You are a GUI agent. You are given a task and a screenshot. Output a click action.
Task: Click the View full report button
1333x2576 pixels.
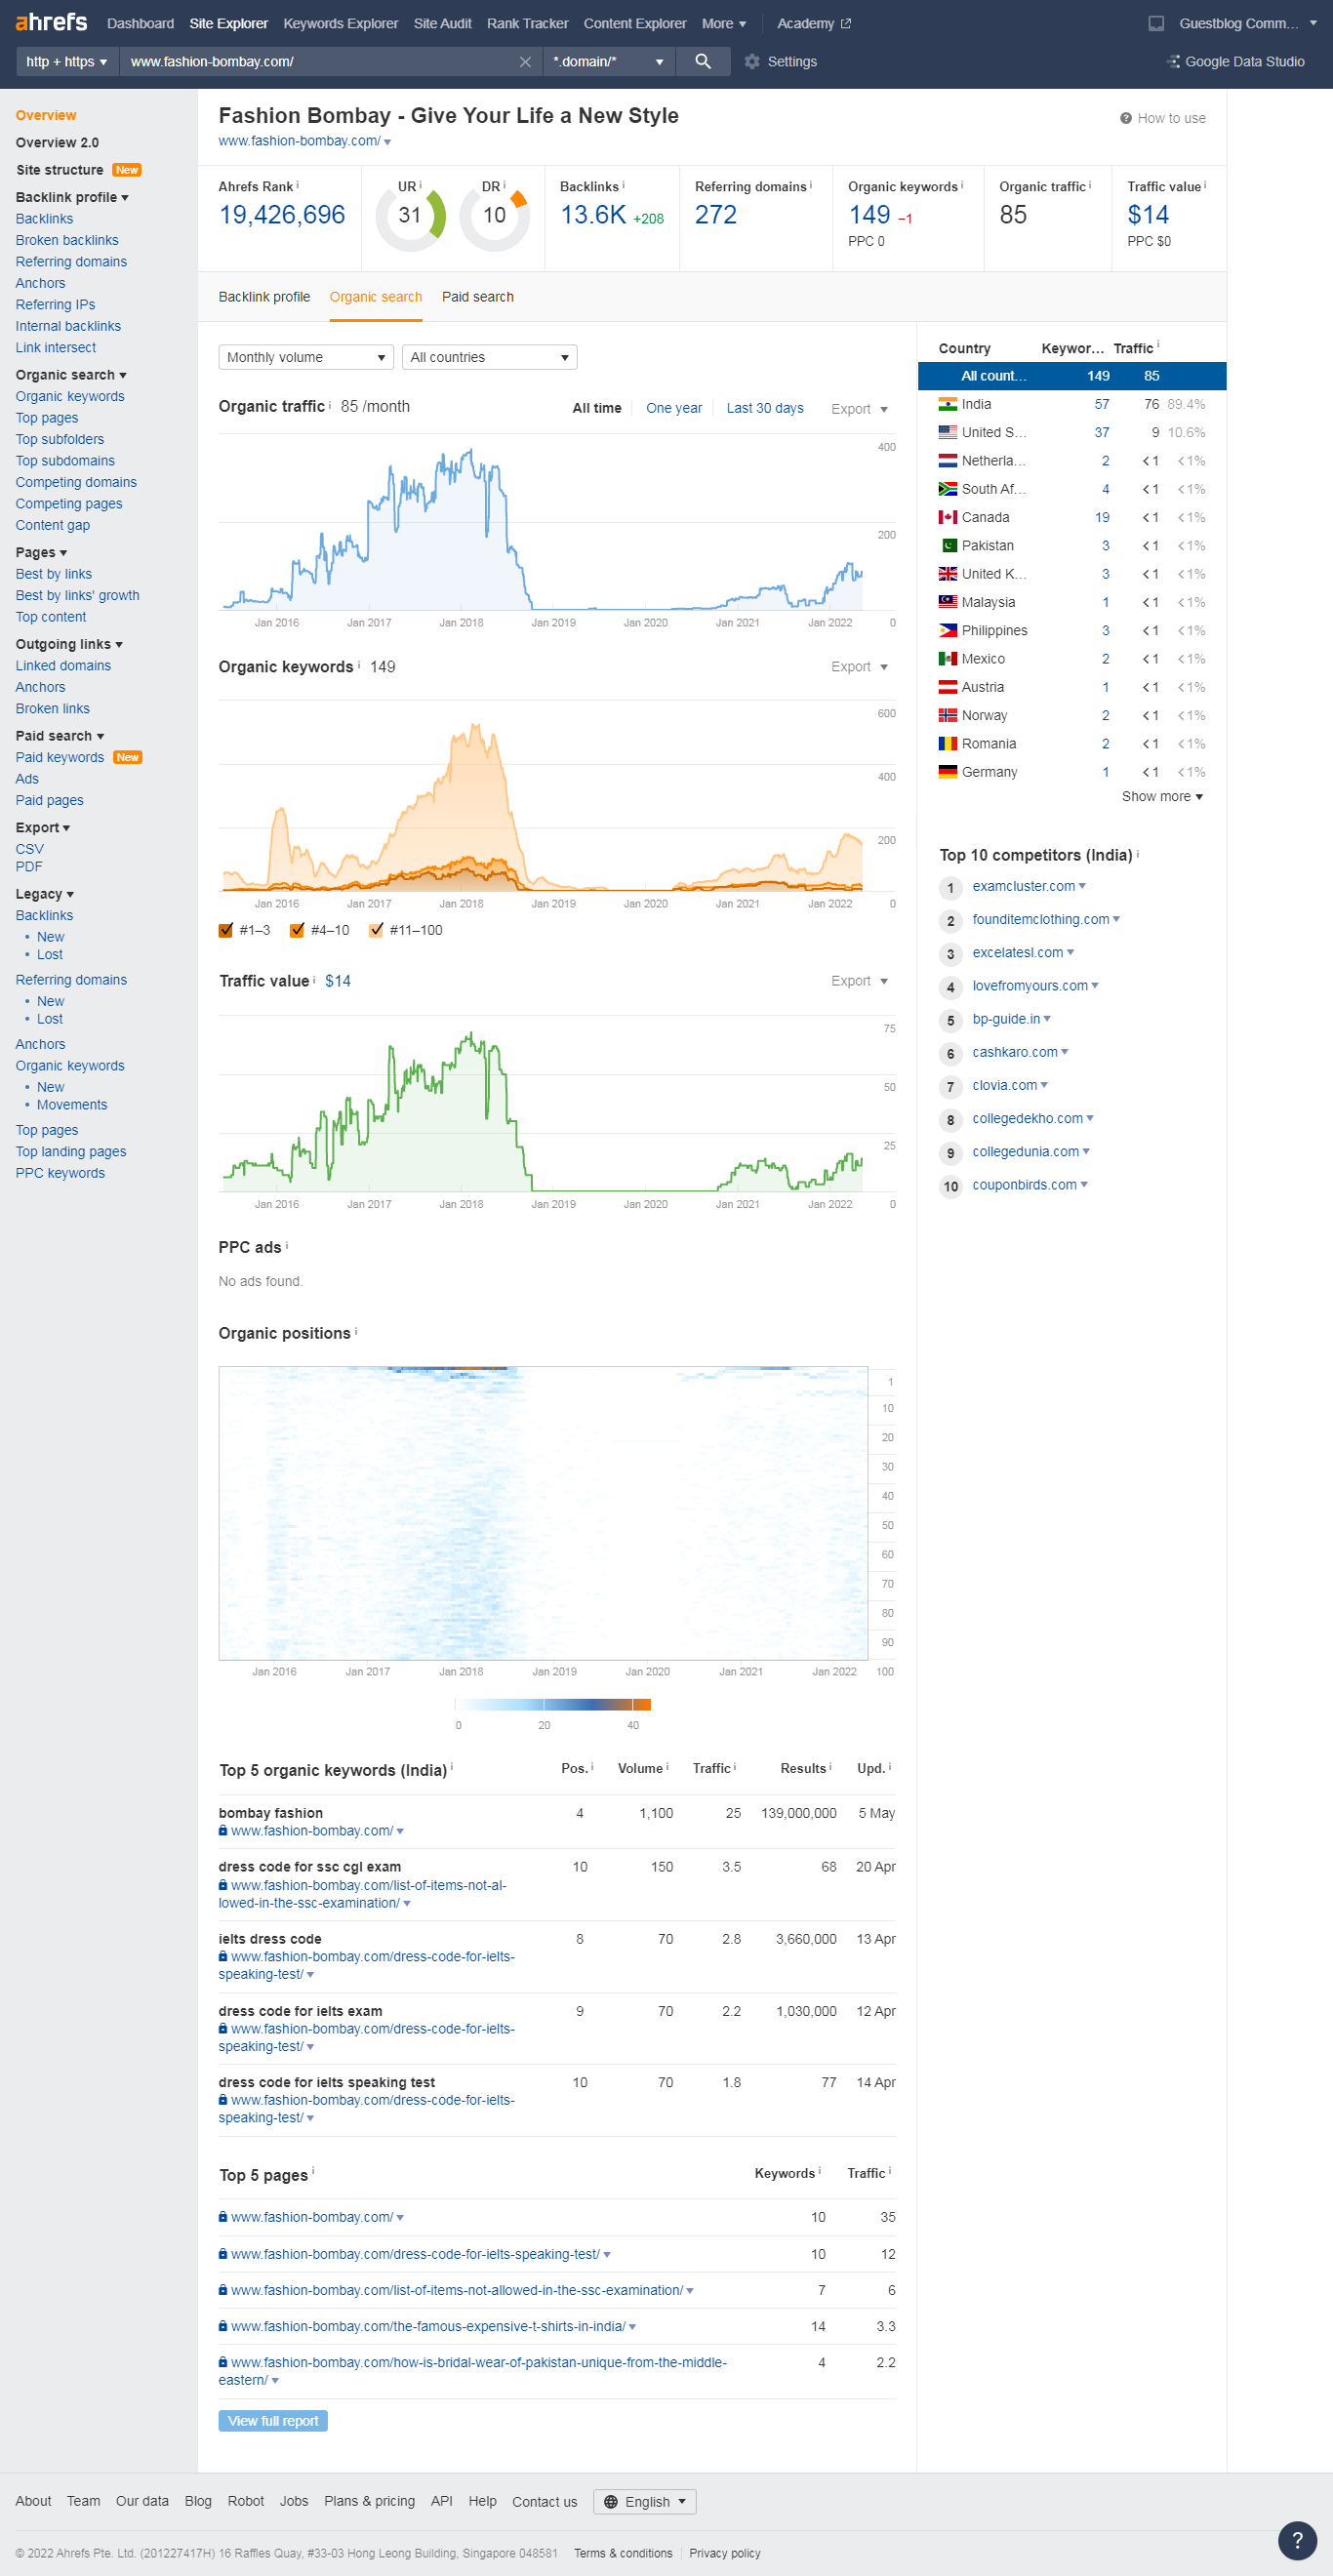(273, 2421)
